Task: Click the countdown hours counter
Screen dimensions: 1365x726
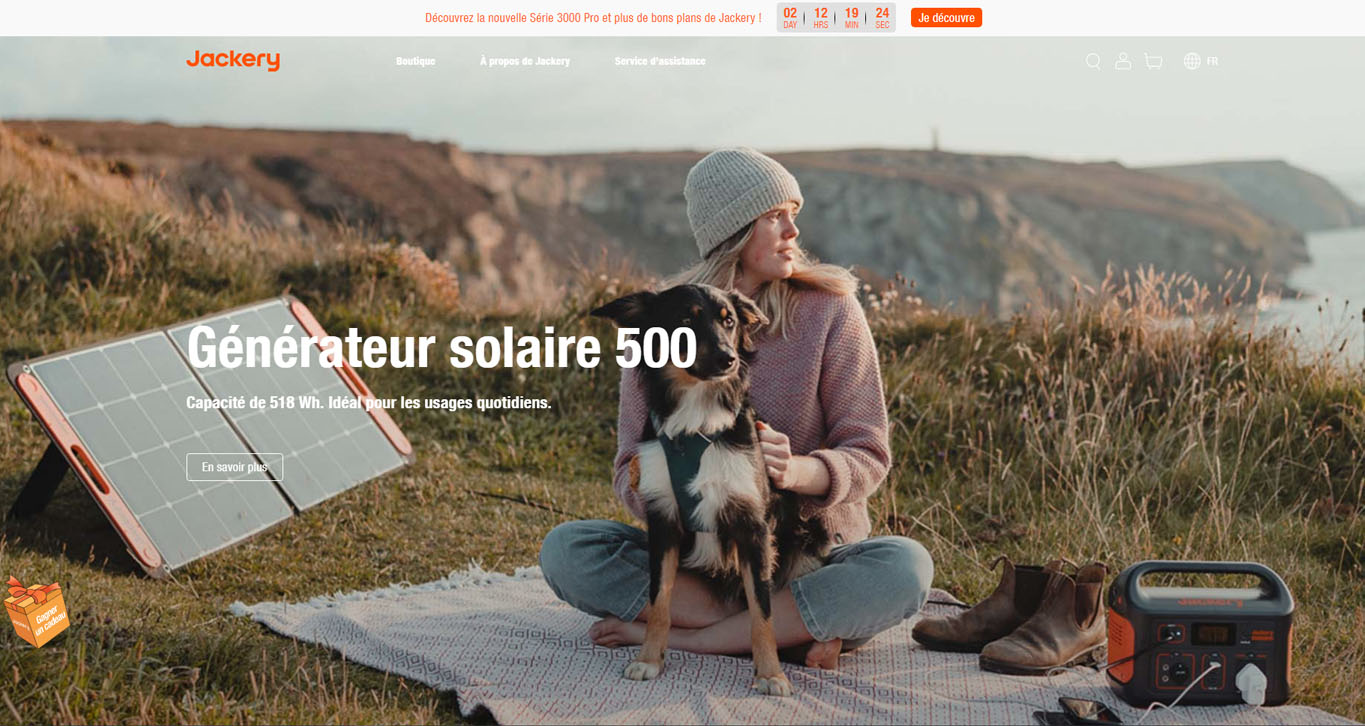Action: [821, 17]
